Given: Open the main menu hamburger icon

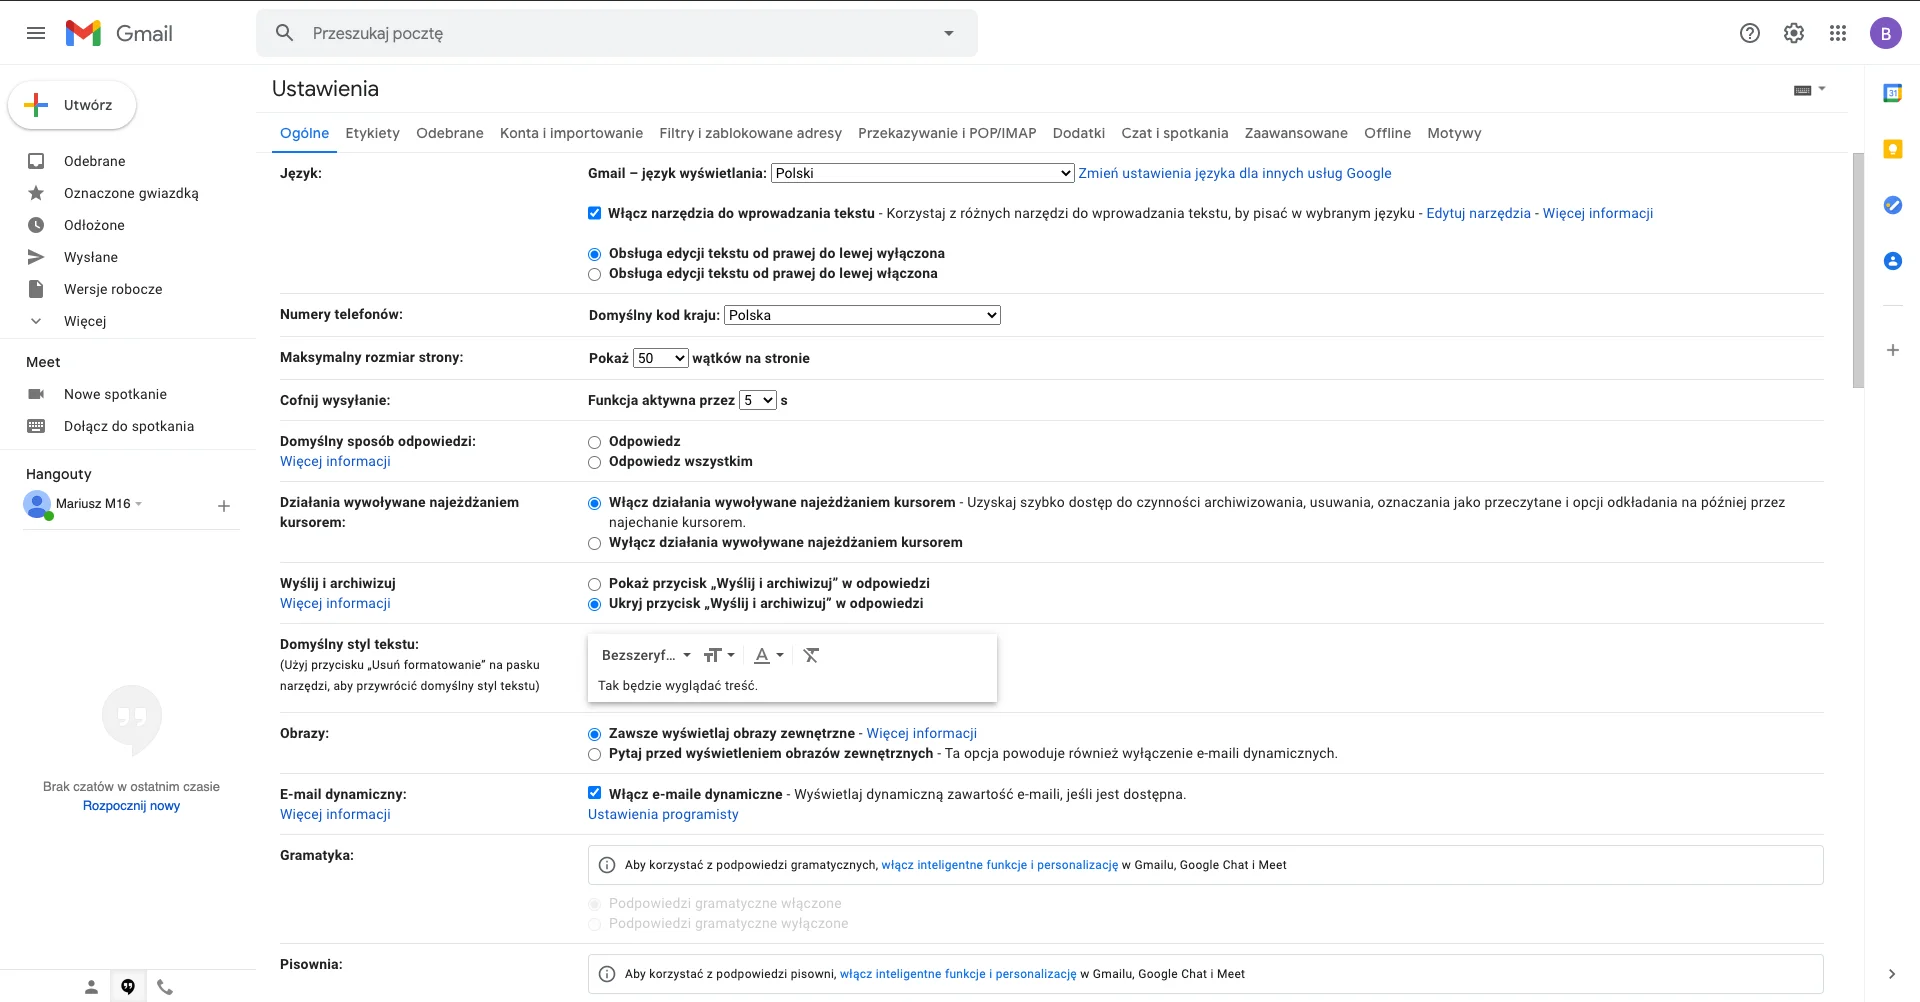Looking at the screenshot, I should coord(36,33).
